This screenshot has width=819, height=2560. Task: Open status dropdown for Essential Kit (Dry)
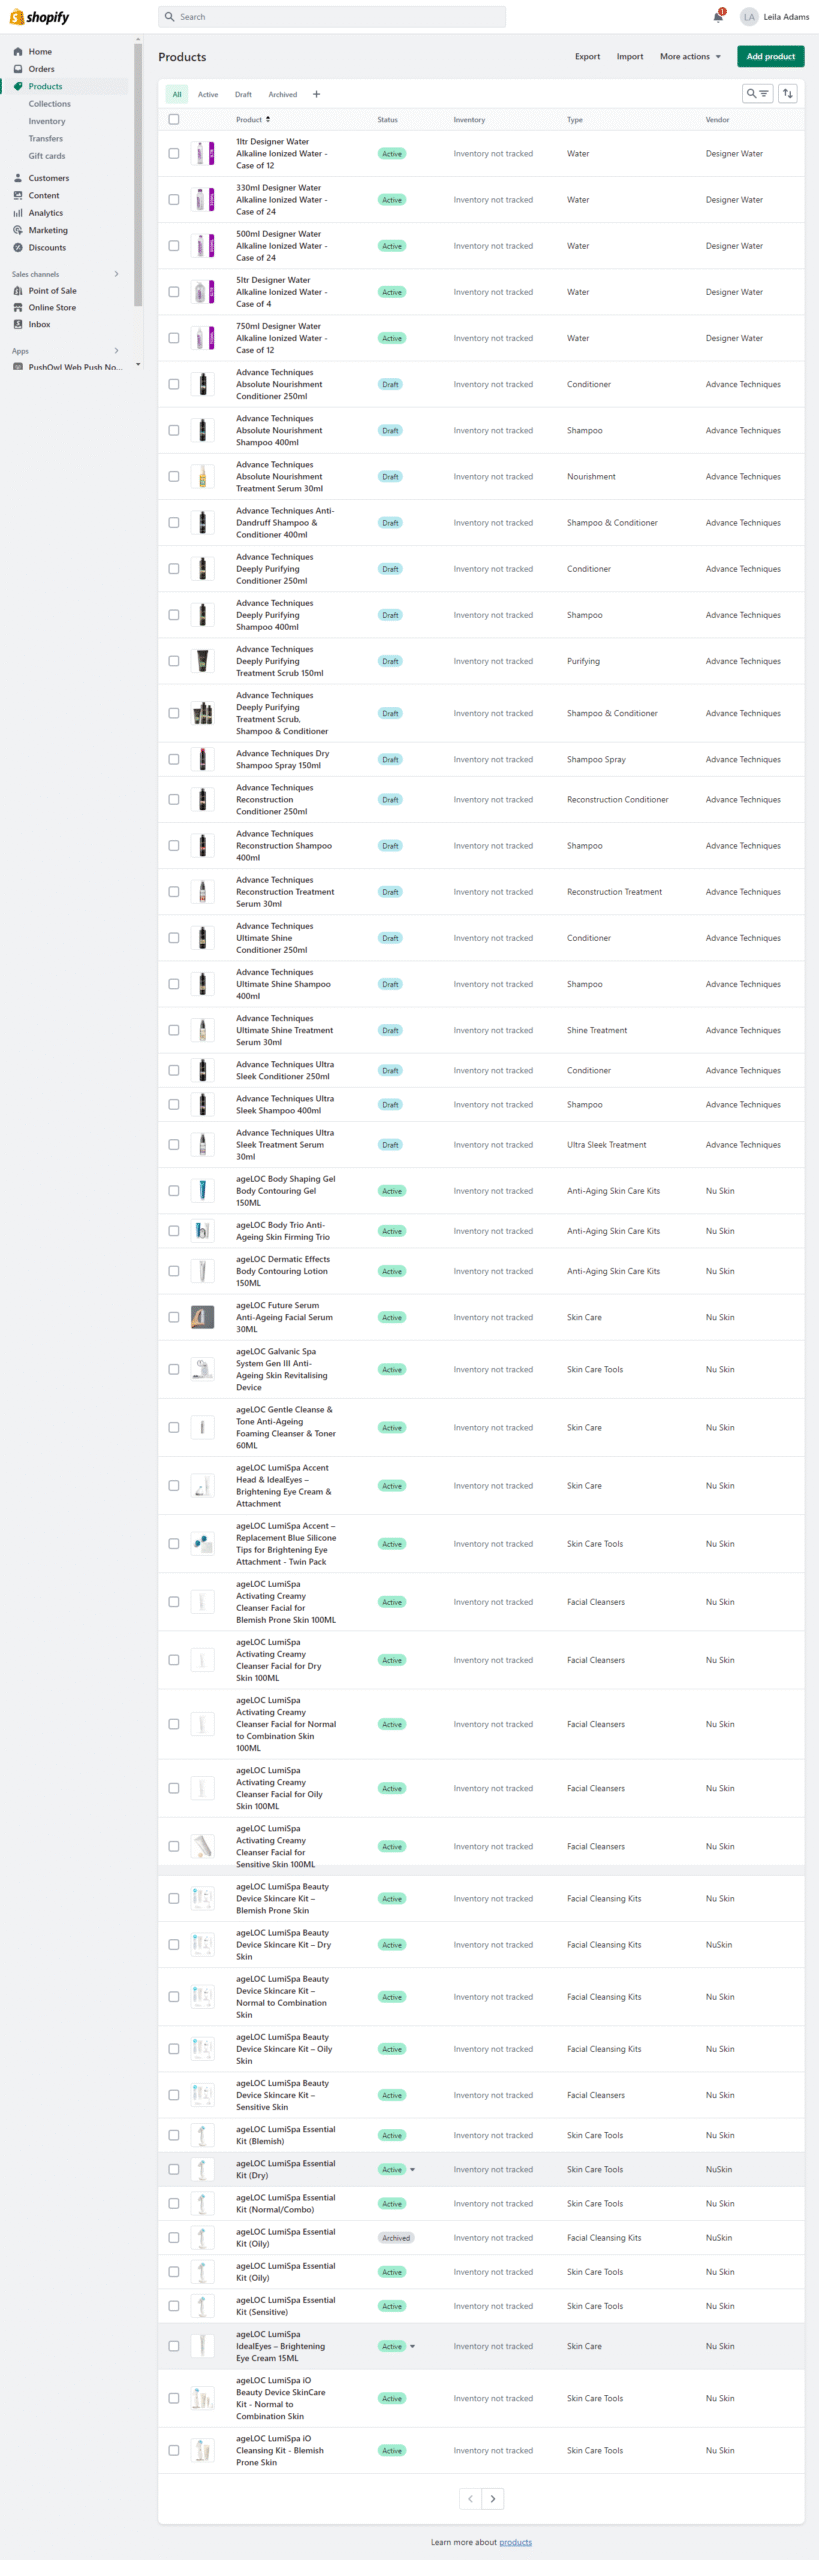point(412,2169)
